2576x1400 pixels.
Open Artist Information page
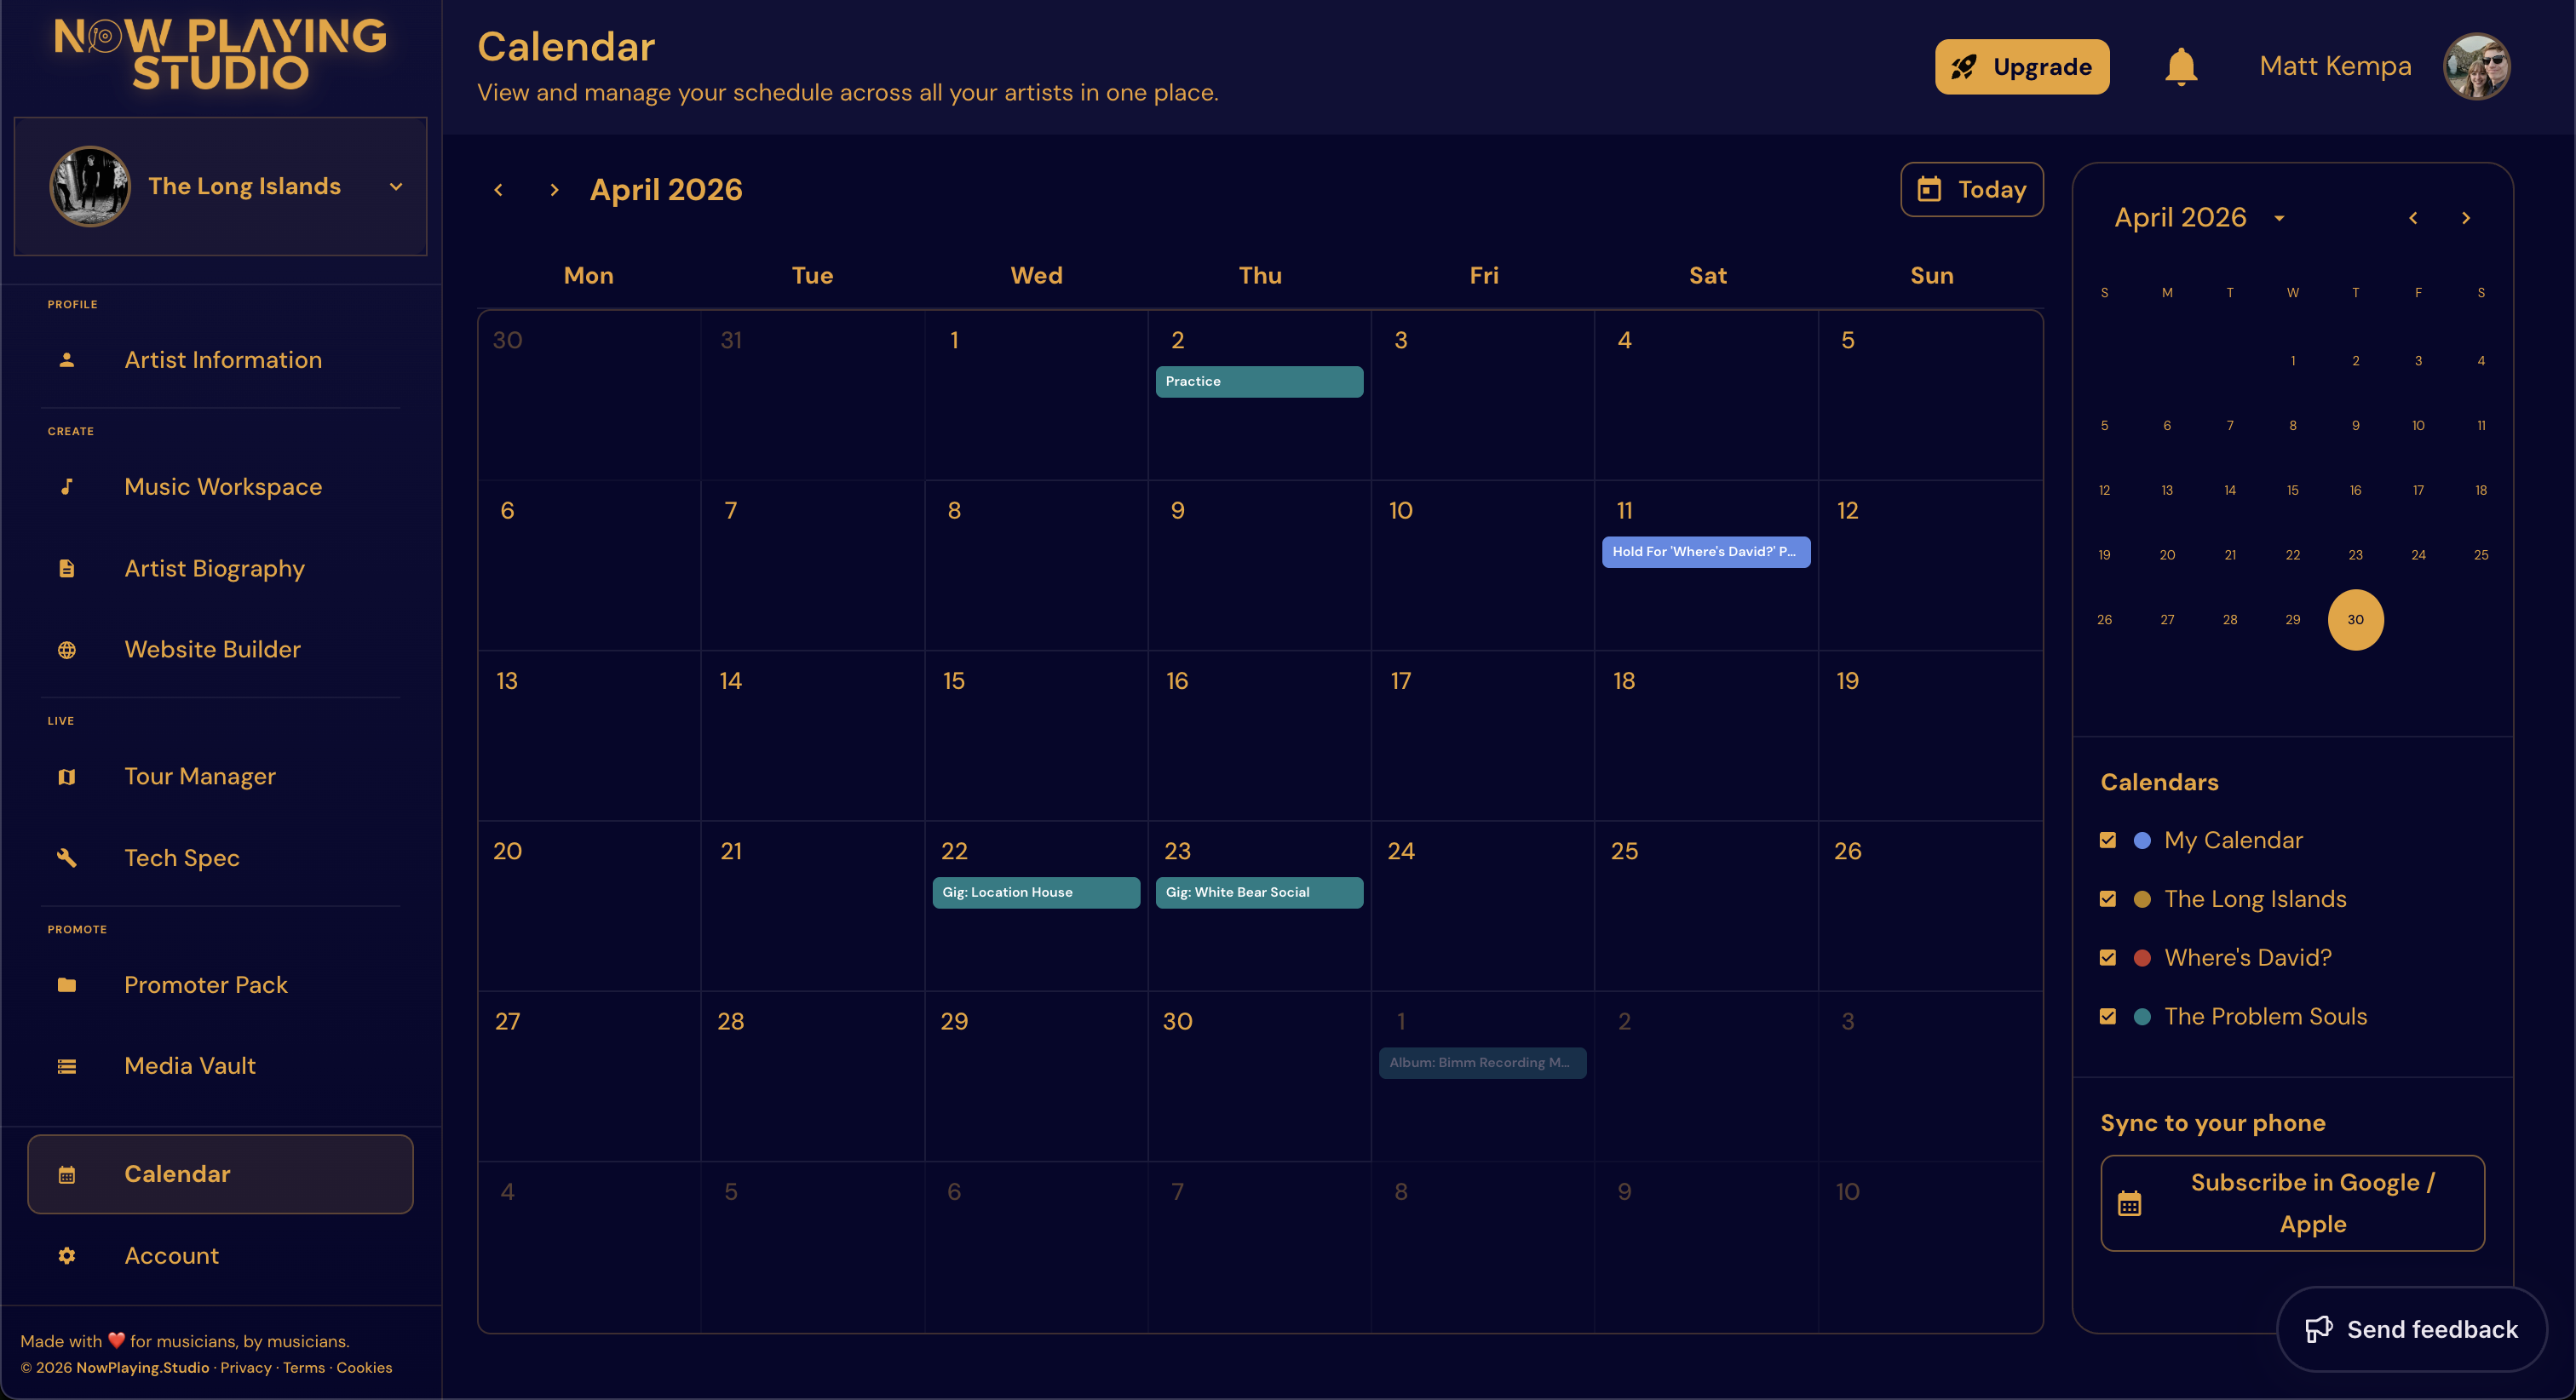click(222, 360)
